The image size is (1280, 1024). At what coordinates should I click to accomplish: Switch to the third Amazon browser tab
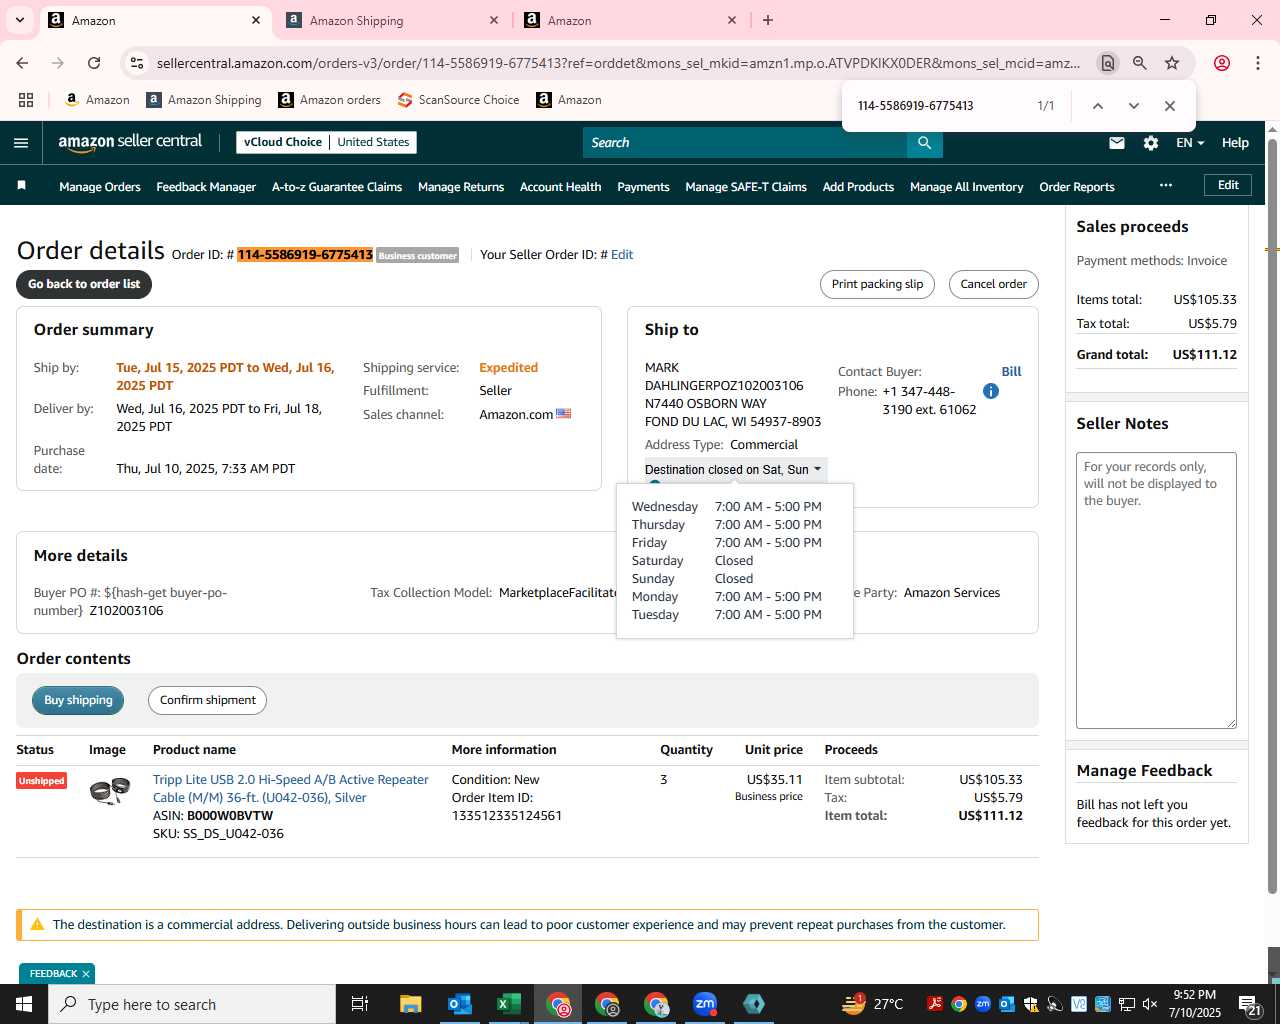click(630, 20)
